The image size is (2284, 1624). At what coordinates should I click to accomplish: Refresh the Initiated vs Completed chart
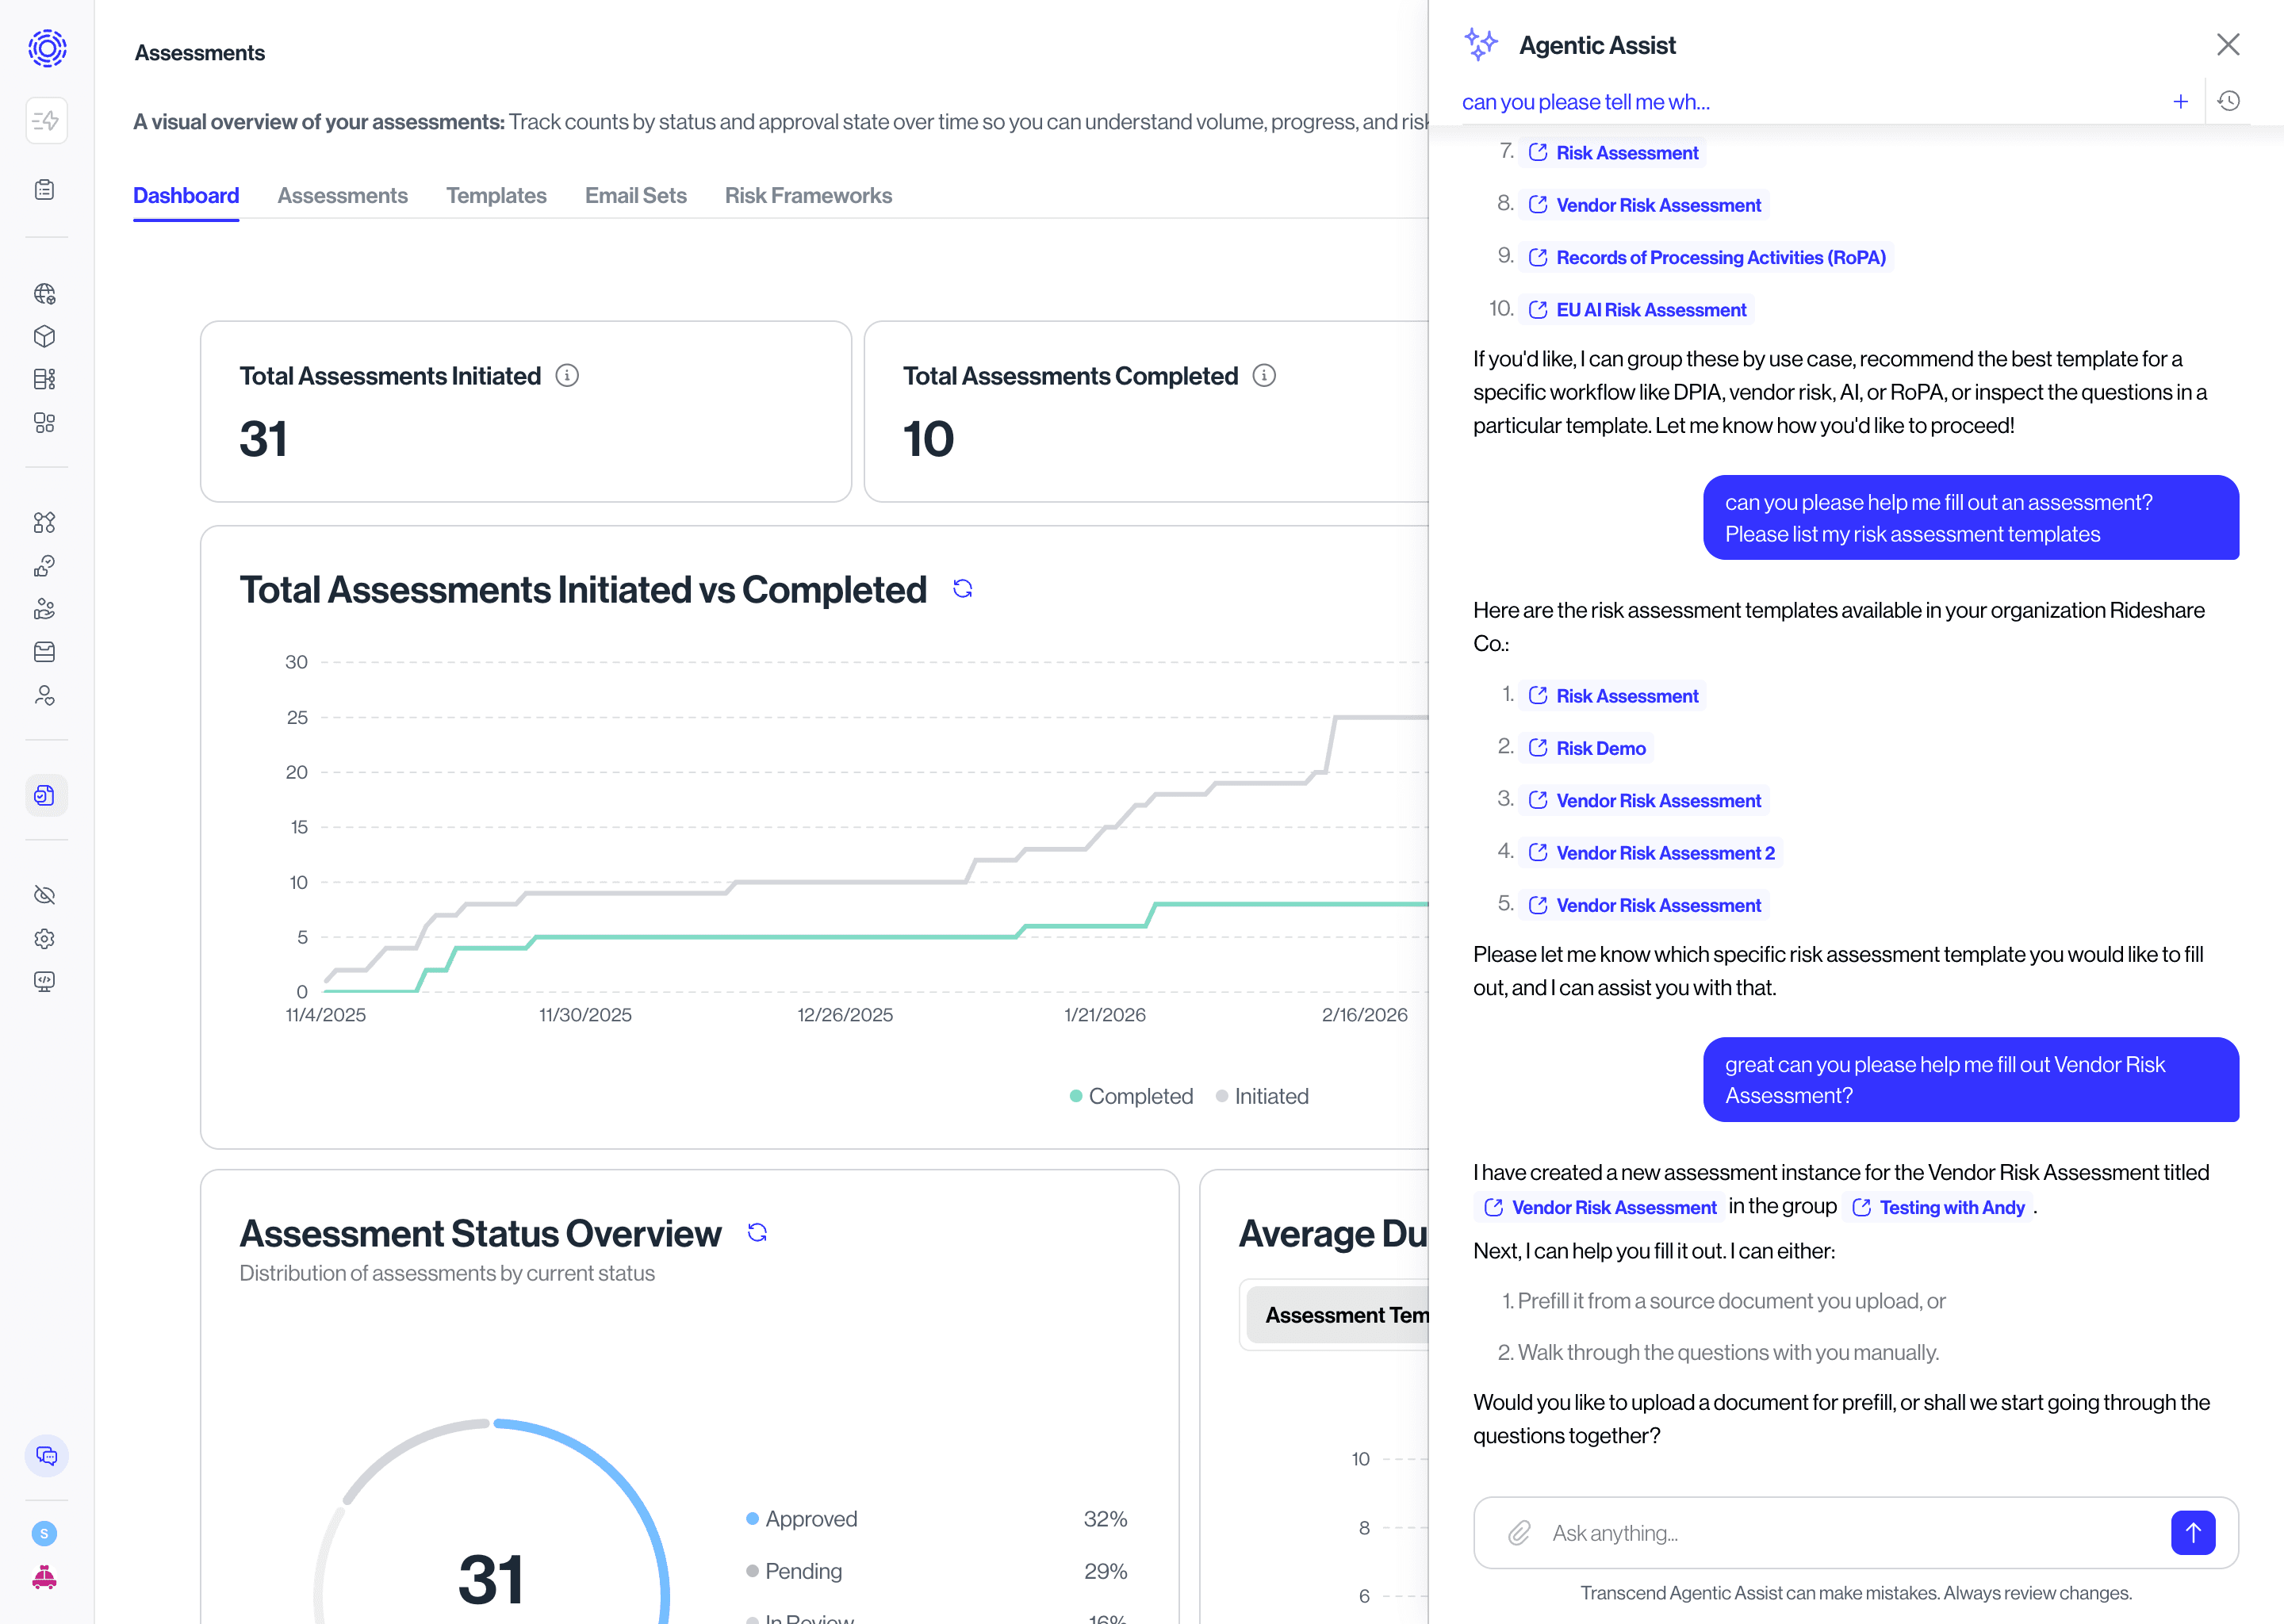963,589
